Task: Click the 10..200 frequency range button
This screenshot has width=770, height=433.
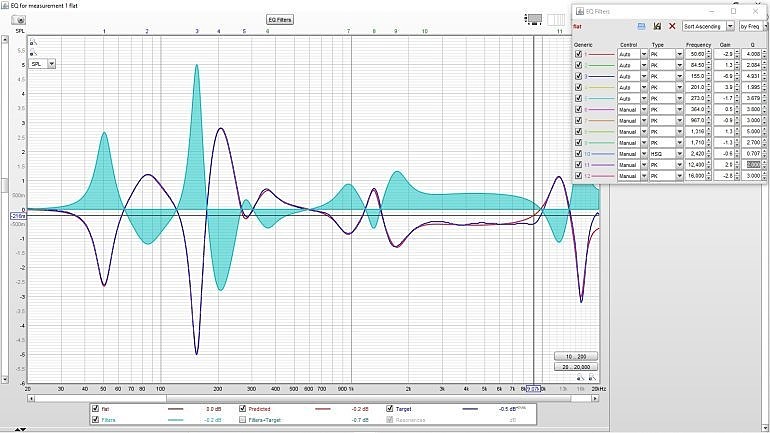Action: pos(576,356)
